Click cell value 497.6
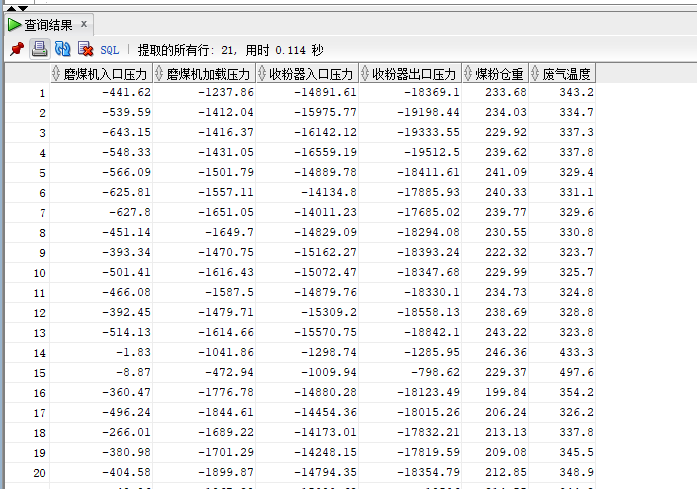 [577, 372]
